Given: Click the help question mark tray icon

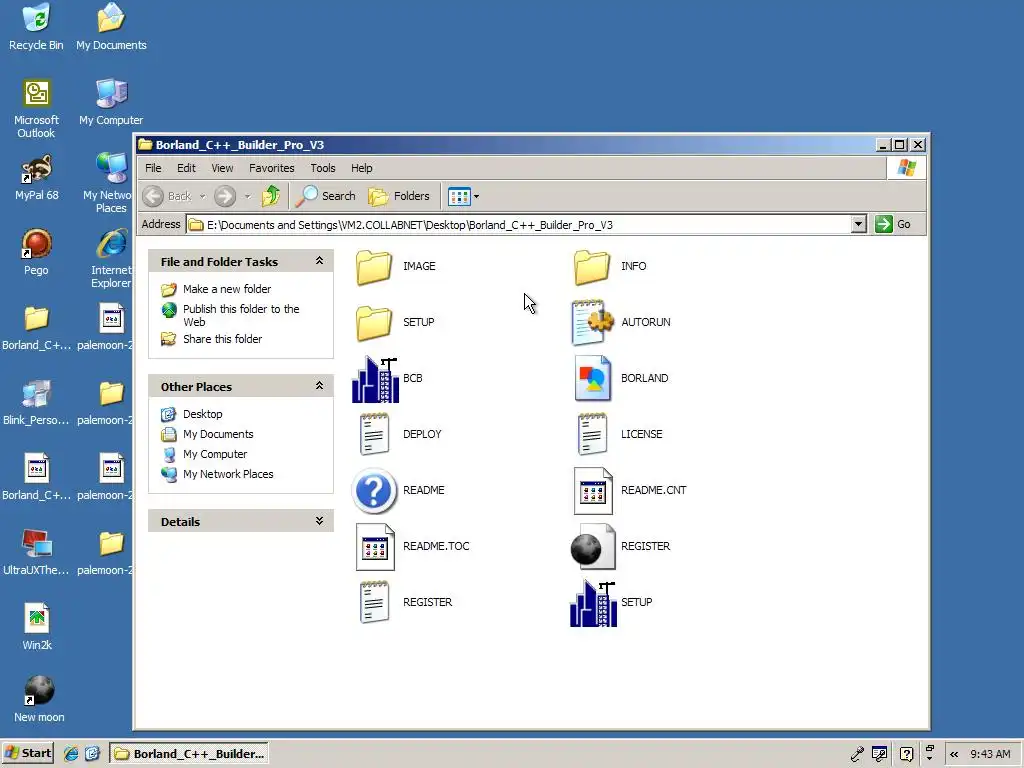Looking at the screenshot, I should (906, 754).
